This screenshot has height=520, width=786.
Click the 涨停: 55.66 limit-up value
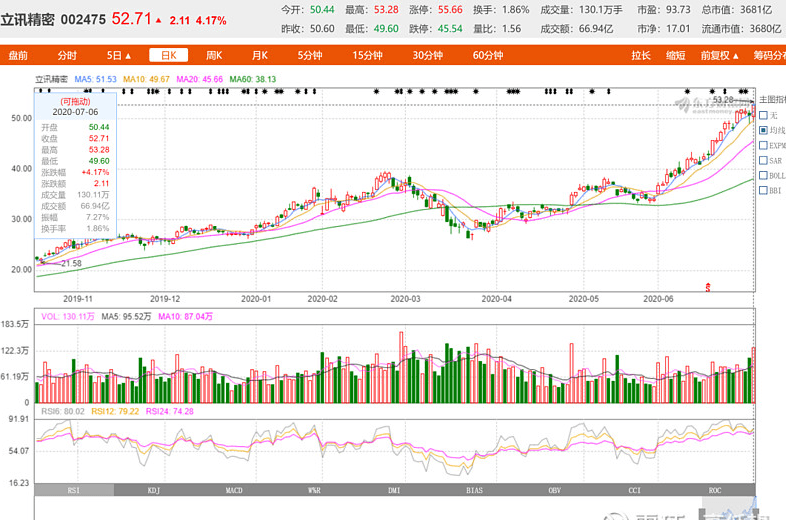436,10
